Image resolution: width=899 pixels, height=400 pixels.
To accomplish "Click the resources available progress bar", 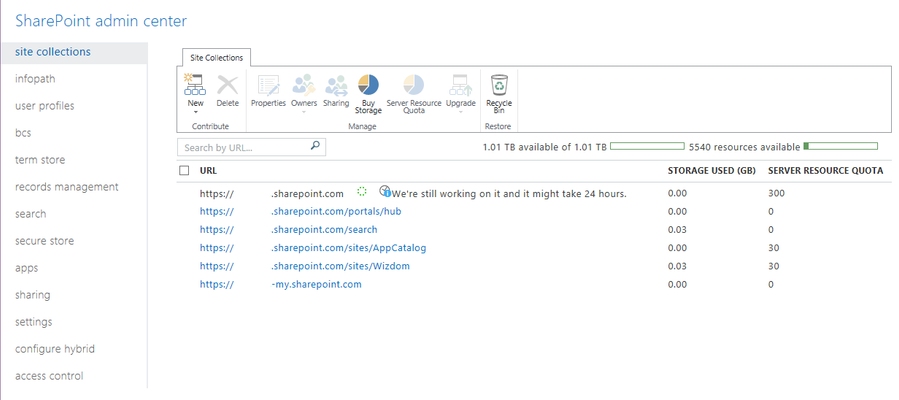I will (x=841, y=147).
